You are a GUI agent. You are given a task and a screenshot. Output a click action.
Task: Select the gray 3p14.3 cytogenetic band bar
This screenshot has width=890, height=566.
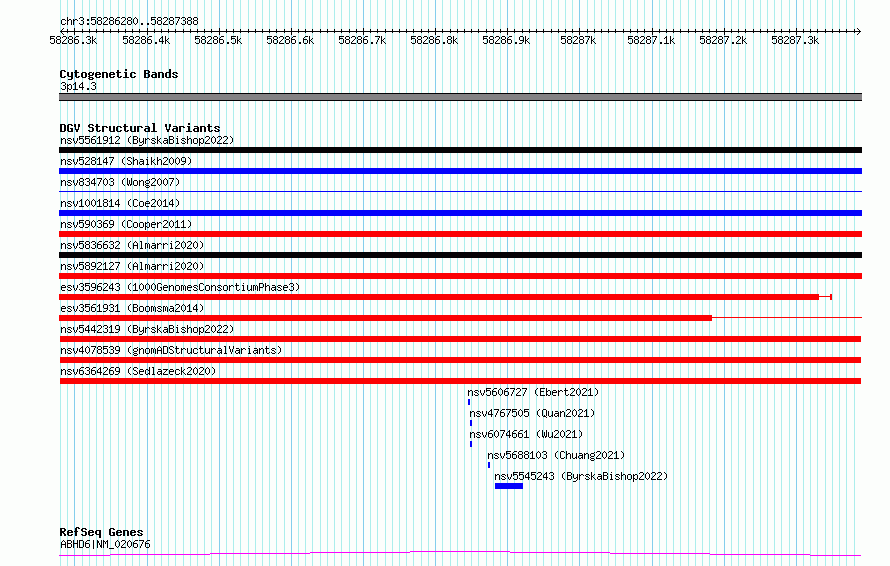tap(460, 97)
